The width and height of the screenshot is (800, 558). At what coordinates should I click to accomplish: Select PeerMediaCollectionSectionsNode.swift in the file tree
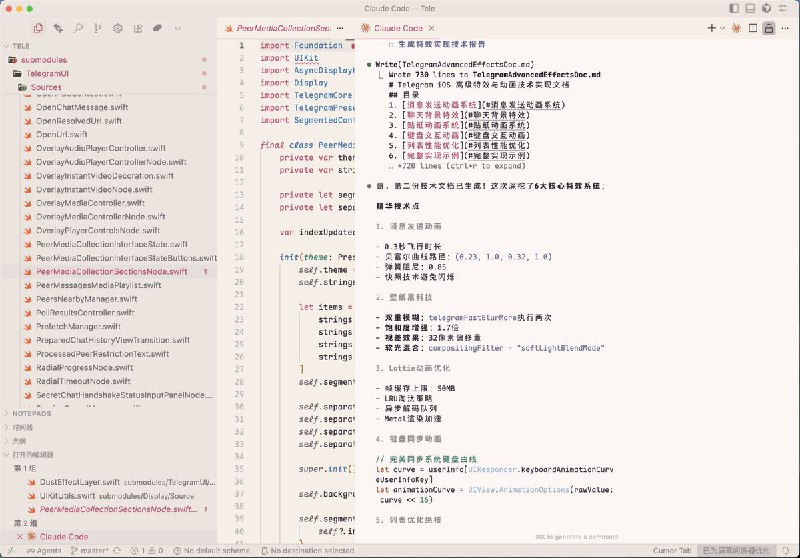click(x=111, y=271)
